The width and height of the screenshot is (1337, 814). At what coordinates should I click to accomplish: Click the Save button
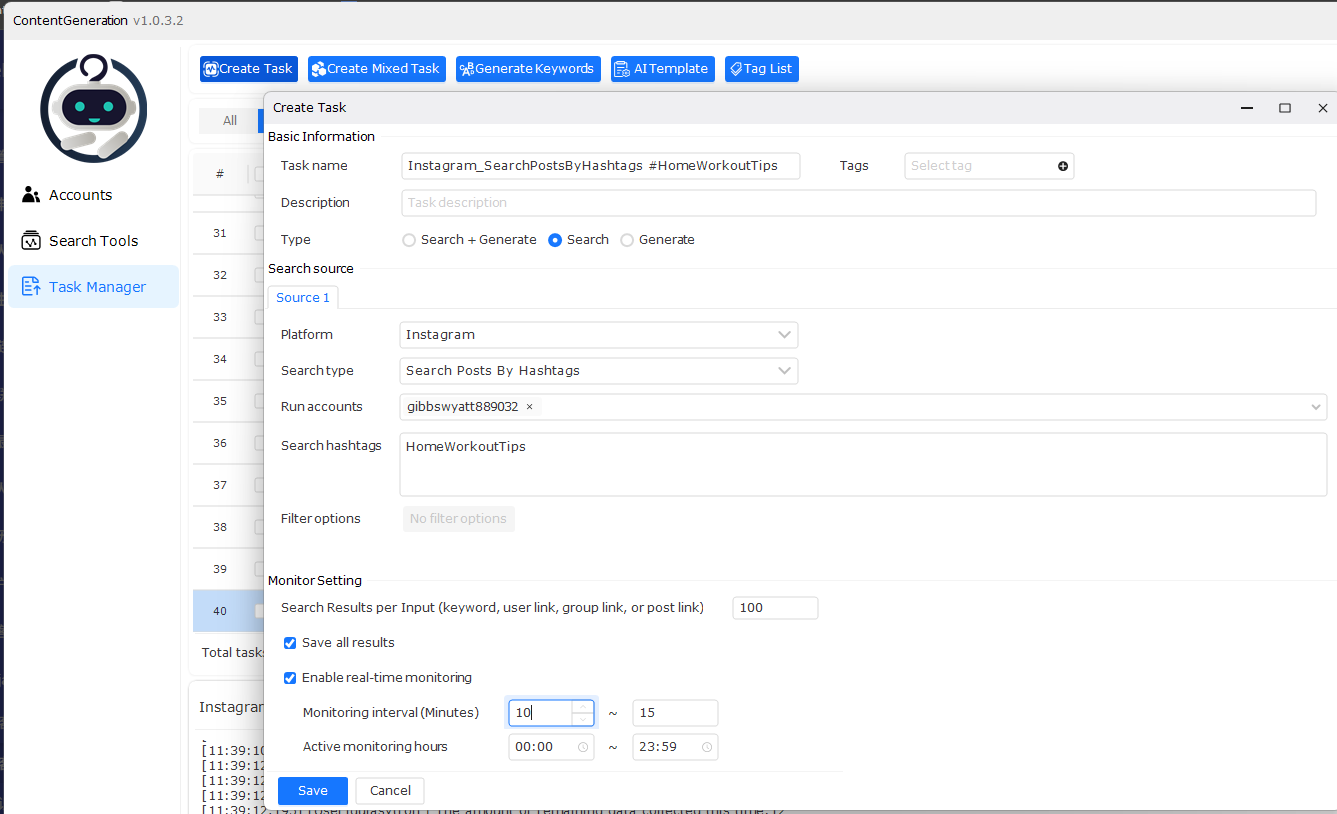tap(312, 791)
